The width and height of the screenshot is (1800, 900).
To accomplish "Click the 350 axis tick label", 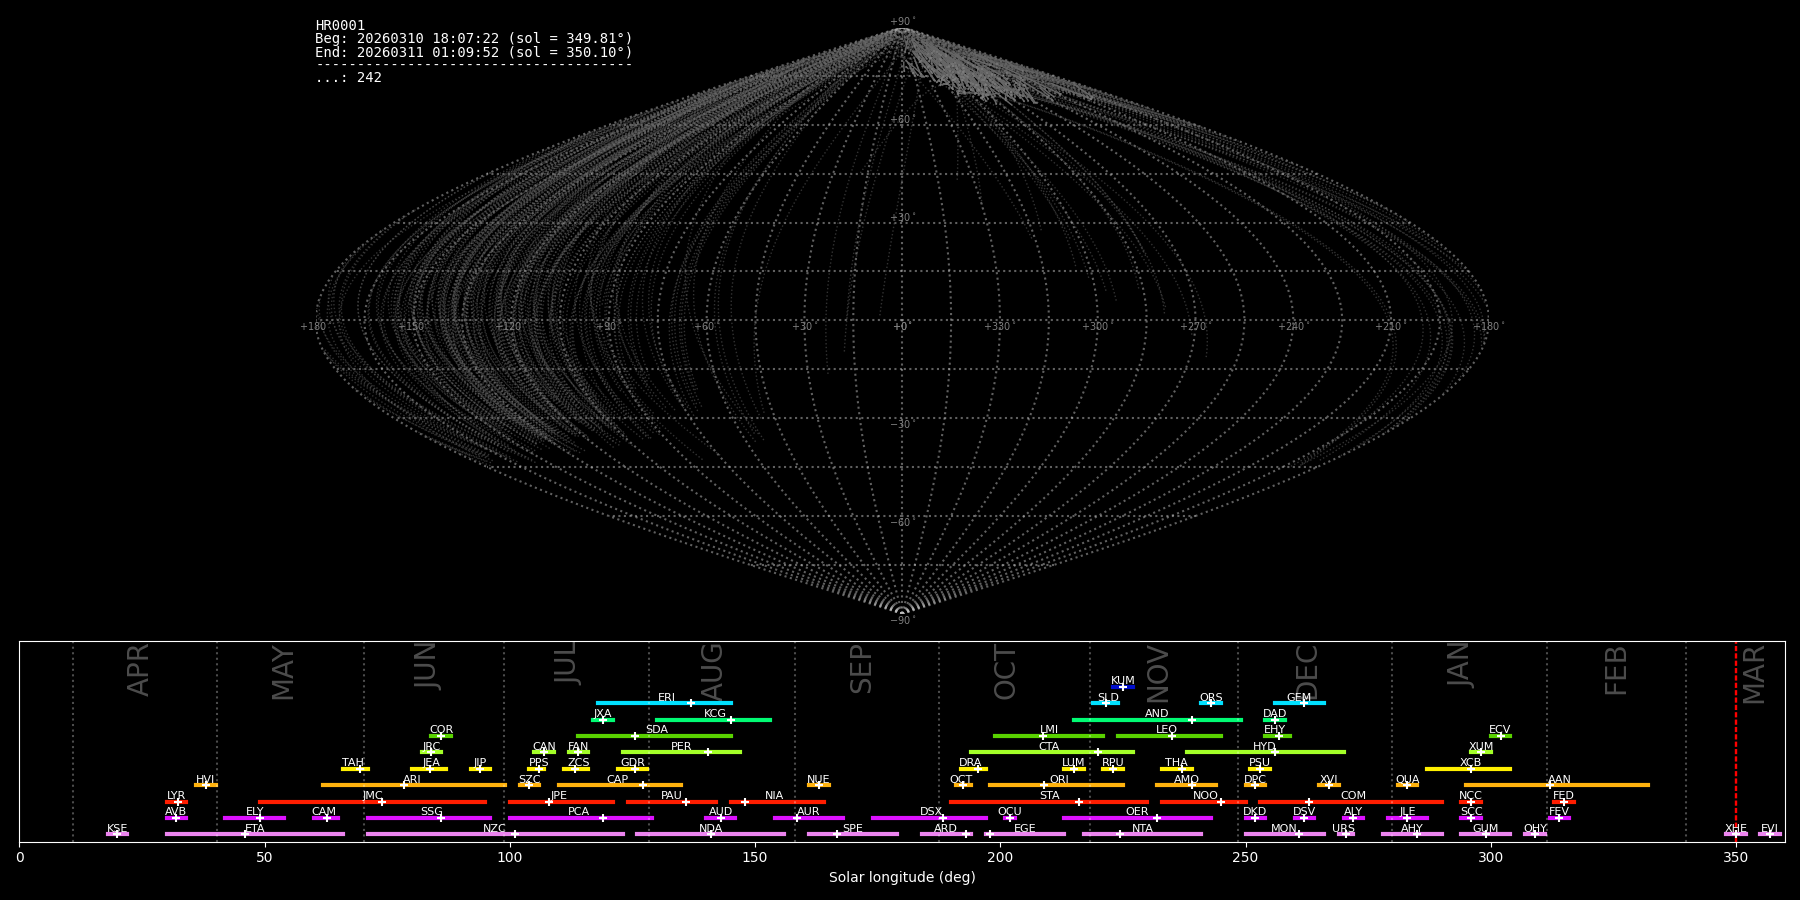I will point(1735,857).
